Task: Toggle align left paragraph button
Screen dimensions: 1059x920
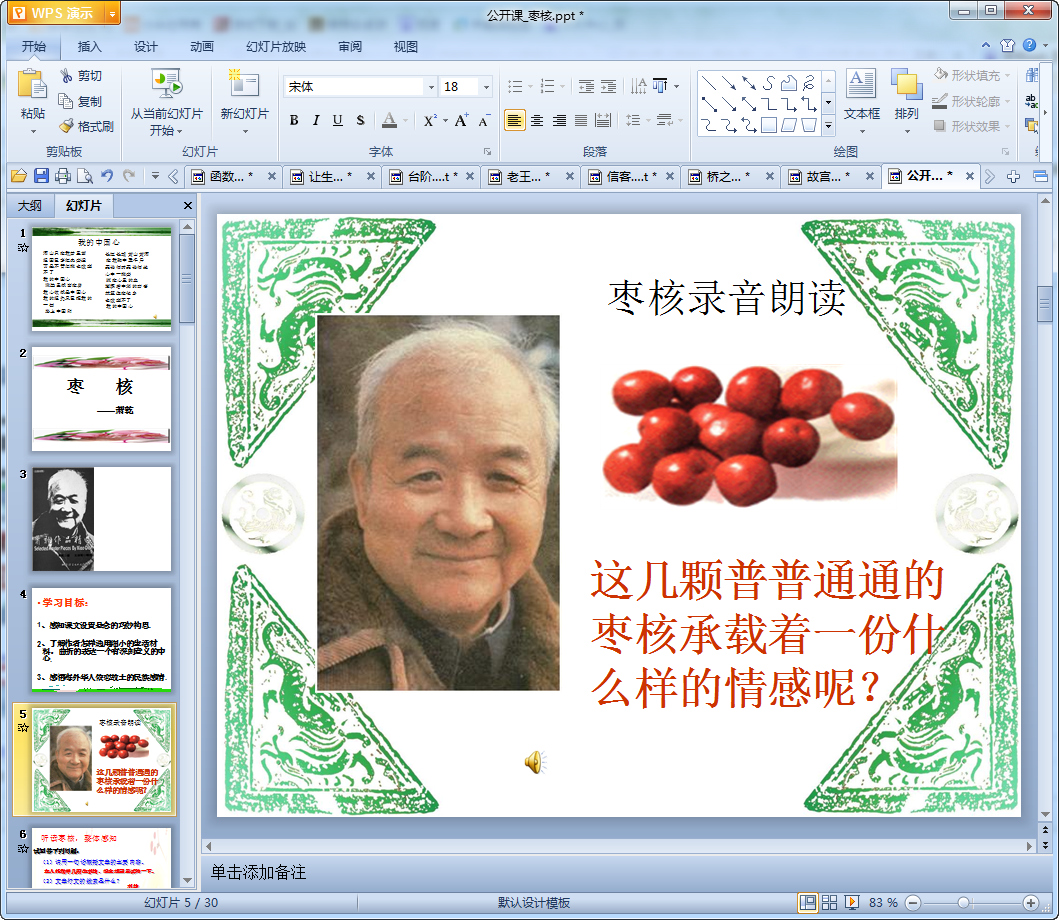Action: (x=514, y=120)
